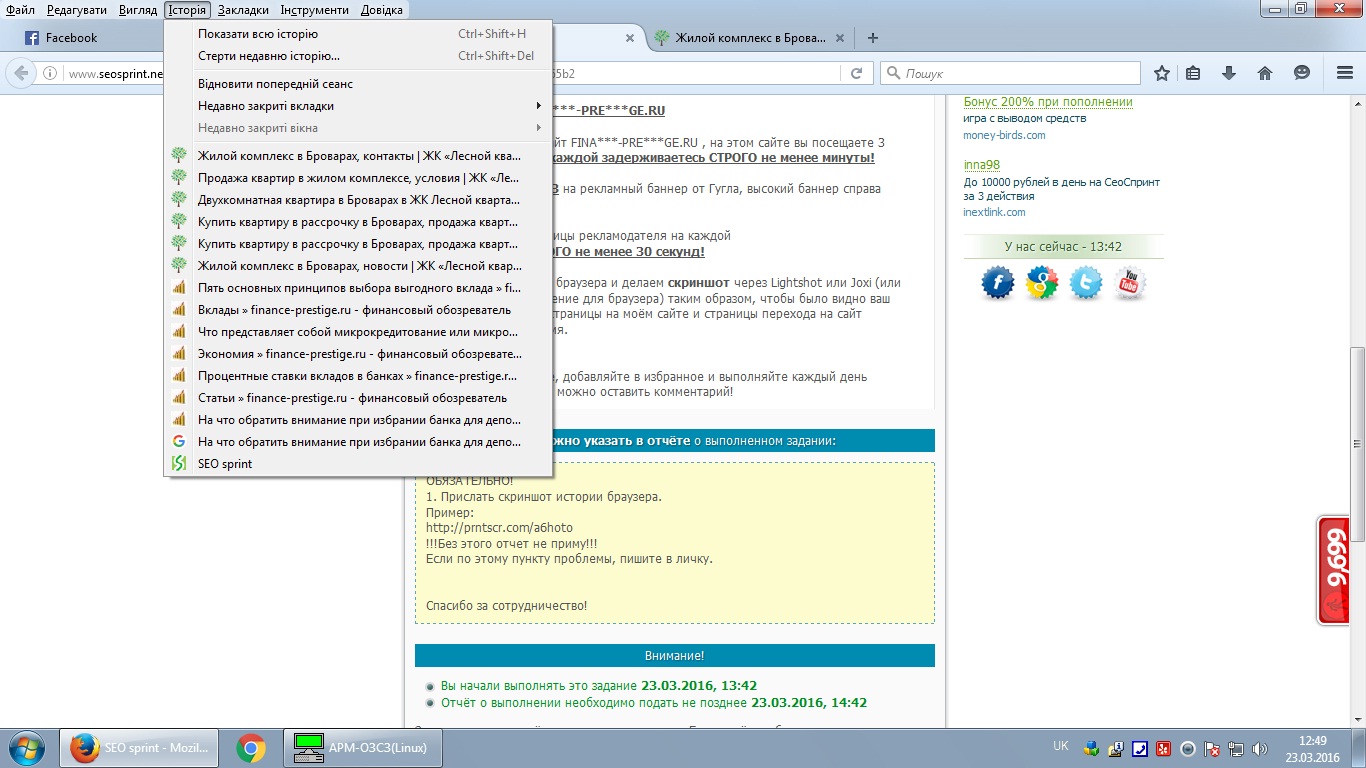Open the Бонус 200% при пополнении link

click(1048, 102)
